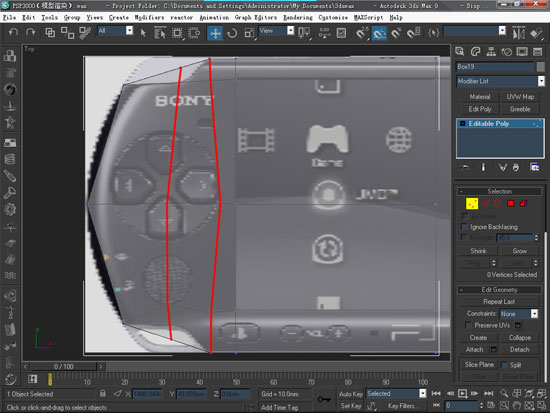This screenshot has height=413, width=550.
Task: Activate the Select and Move tool
Action: pyautogui.click(x=215, y=33)
